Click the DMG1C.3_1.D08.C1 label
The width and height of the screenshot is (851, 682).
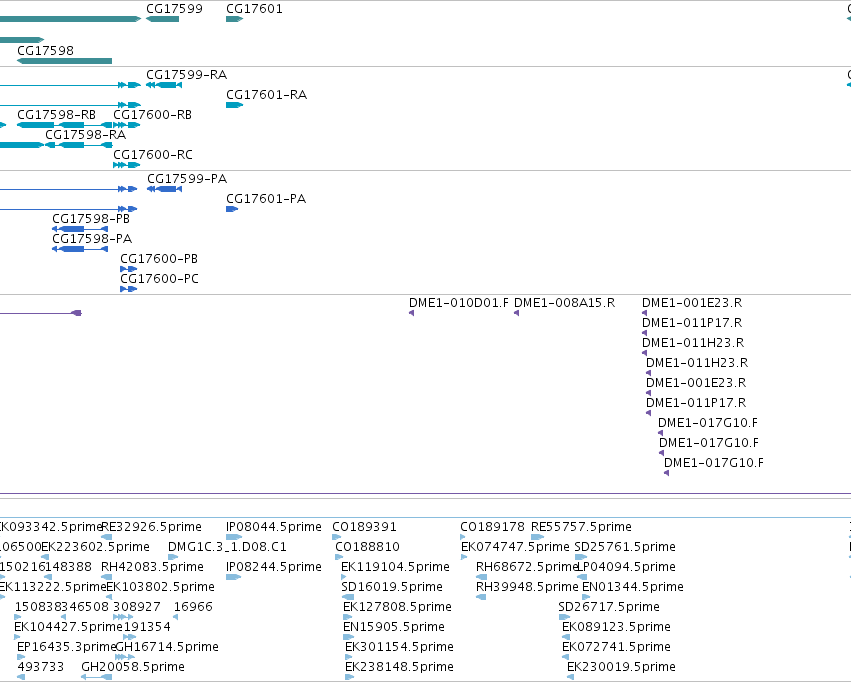point(227,547)
